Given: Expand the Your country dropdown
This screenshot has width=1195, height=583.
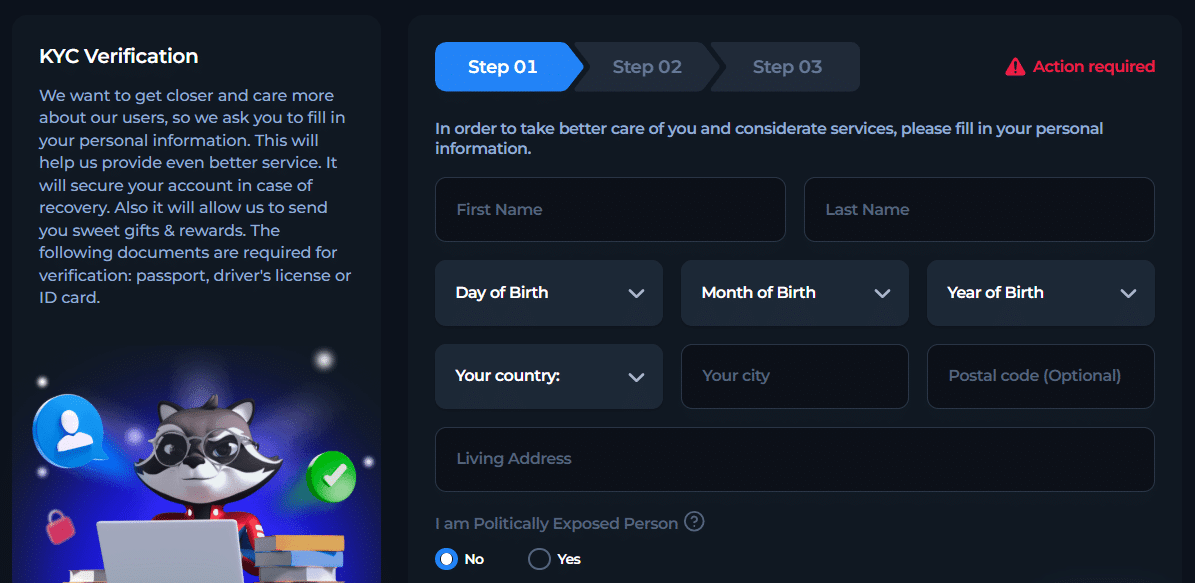Looking at the screenshot, I should coord(548,376).
